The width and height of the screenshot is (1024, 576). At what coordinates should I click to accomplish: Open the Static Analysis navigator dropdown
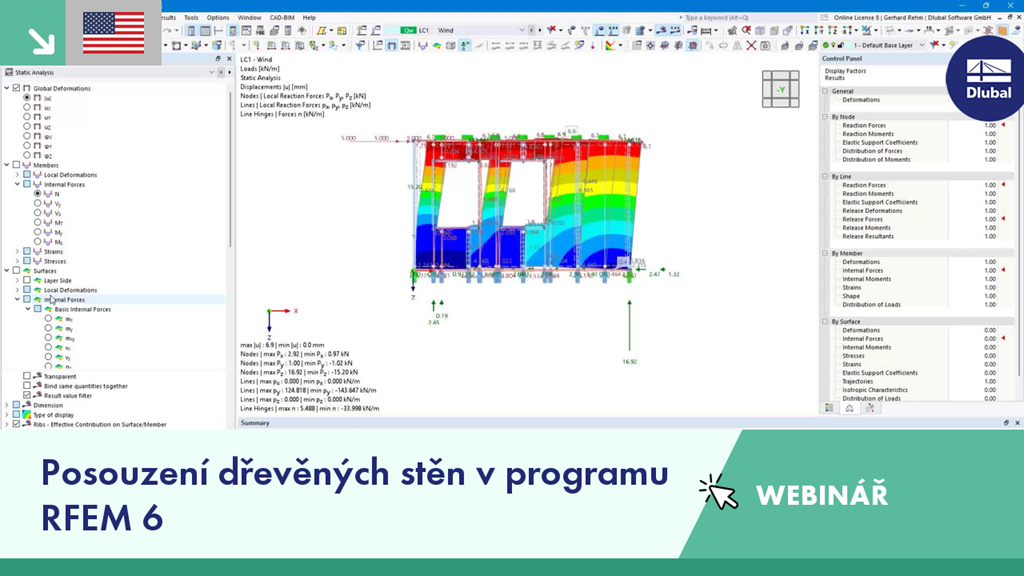(211, 72)
